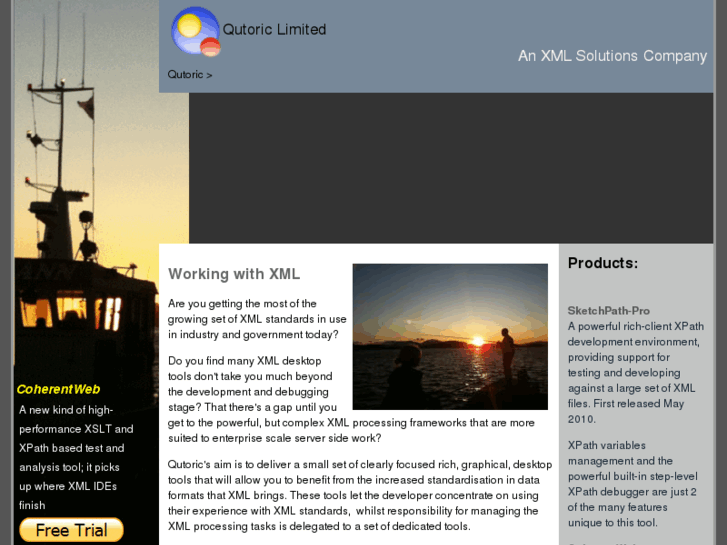The image size is (727, 545).
Task: Click the Qutoric globe logo
Action: tap(196, 31)
